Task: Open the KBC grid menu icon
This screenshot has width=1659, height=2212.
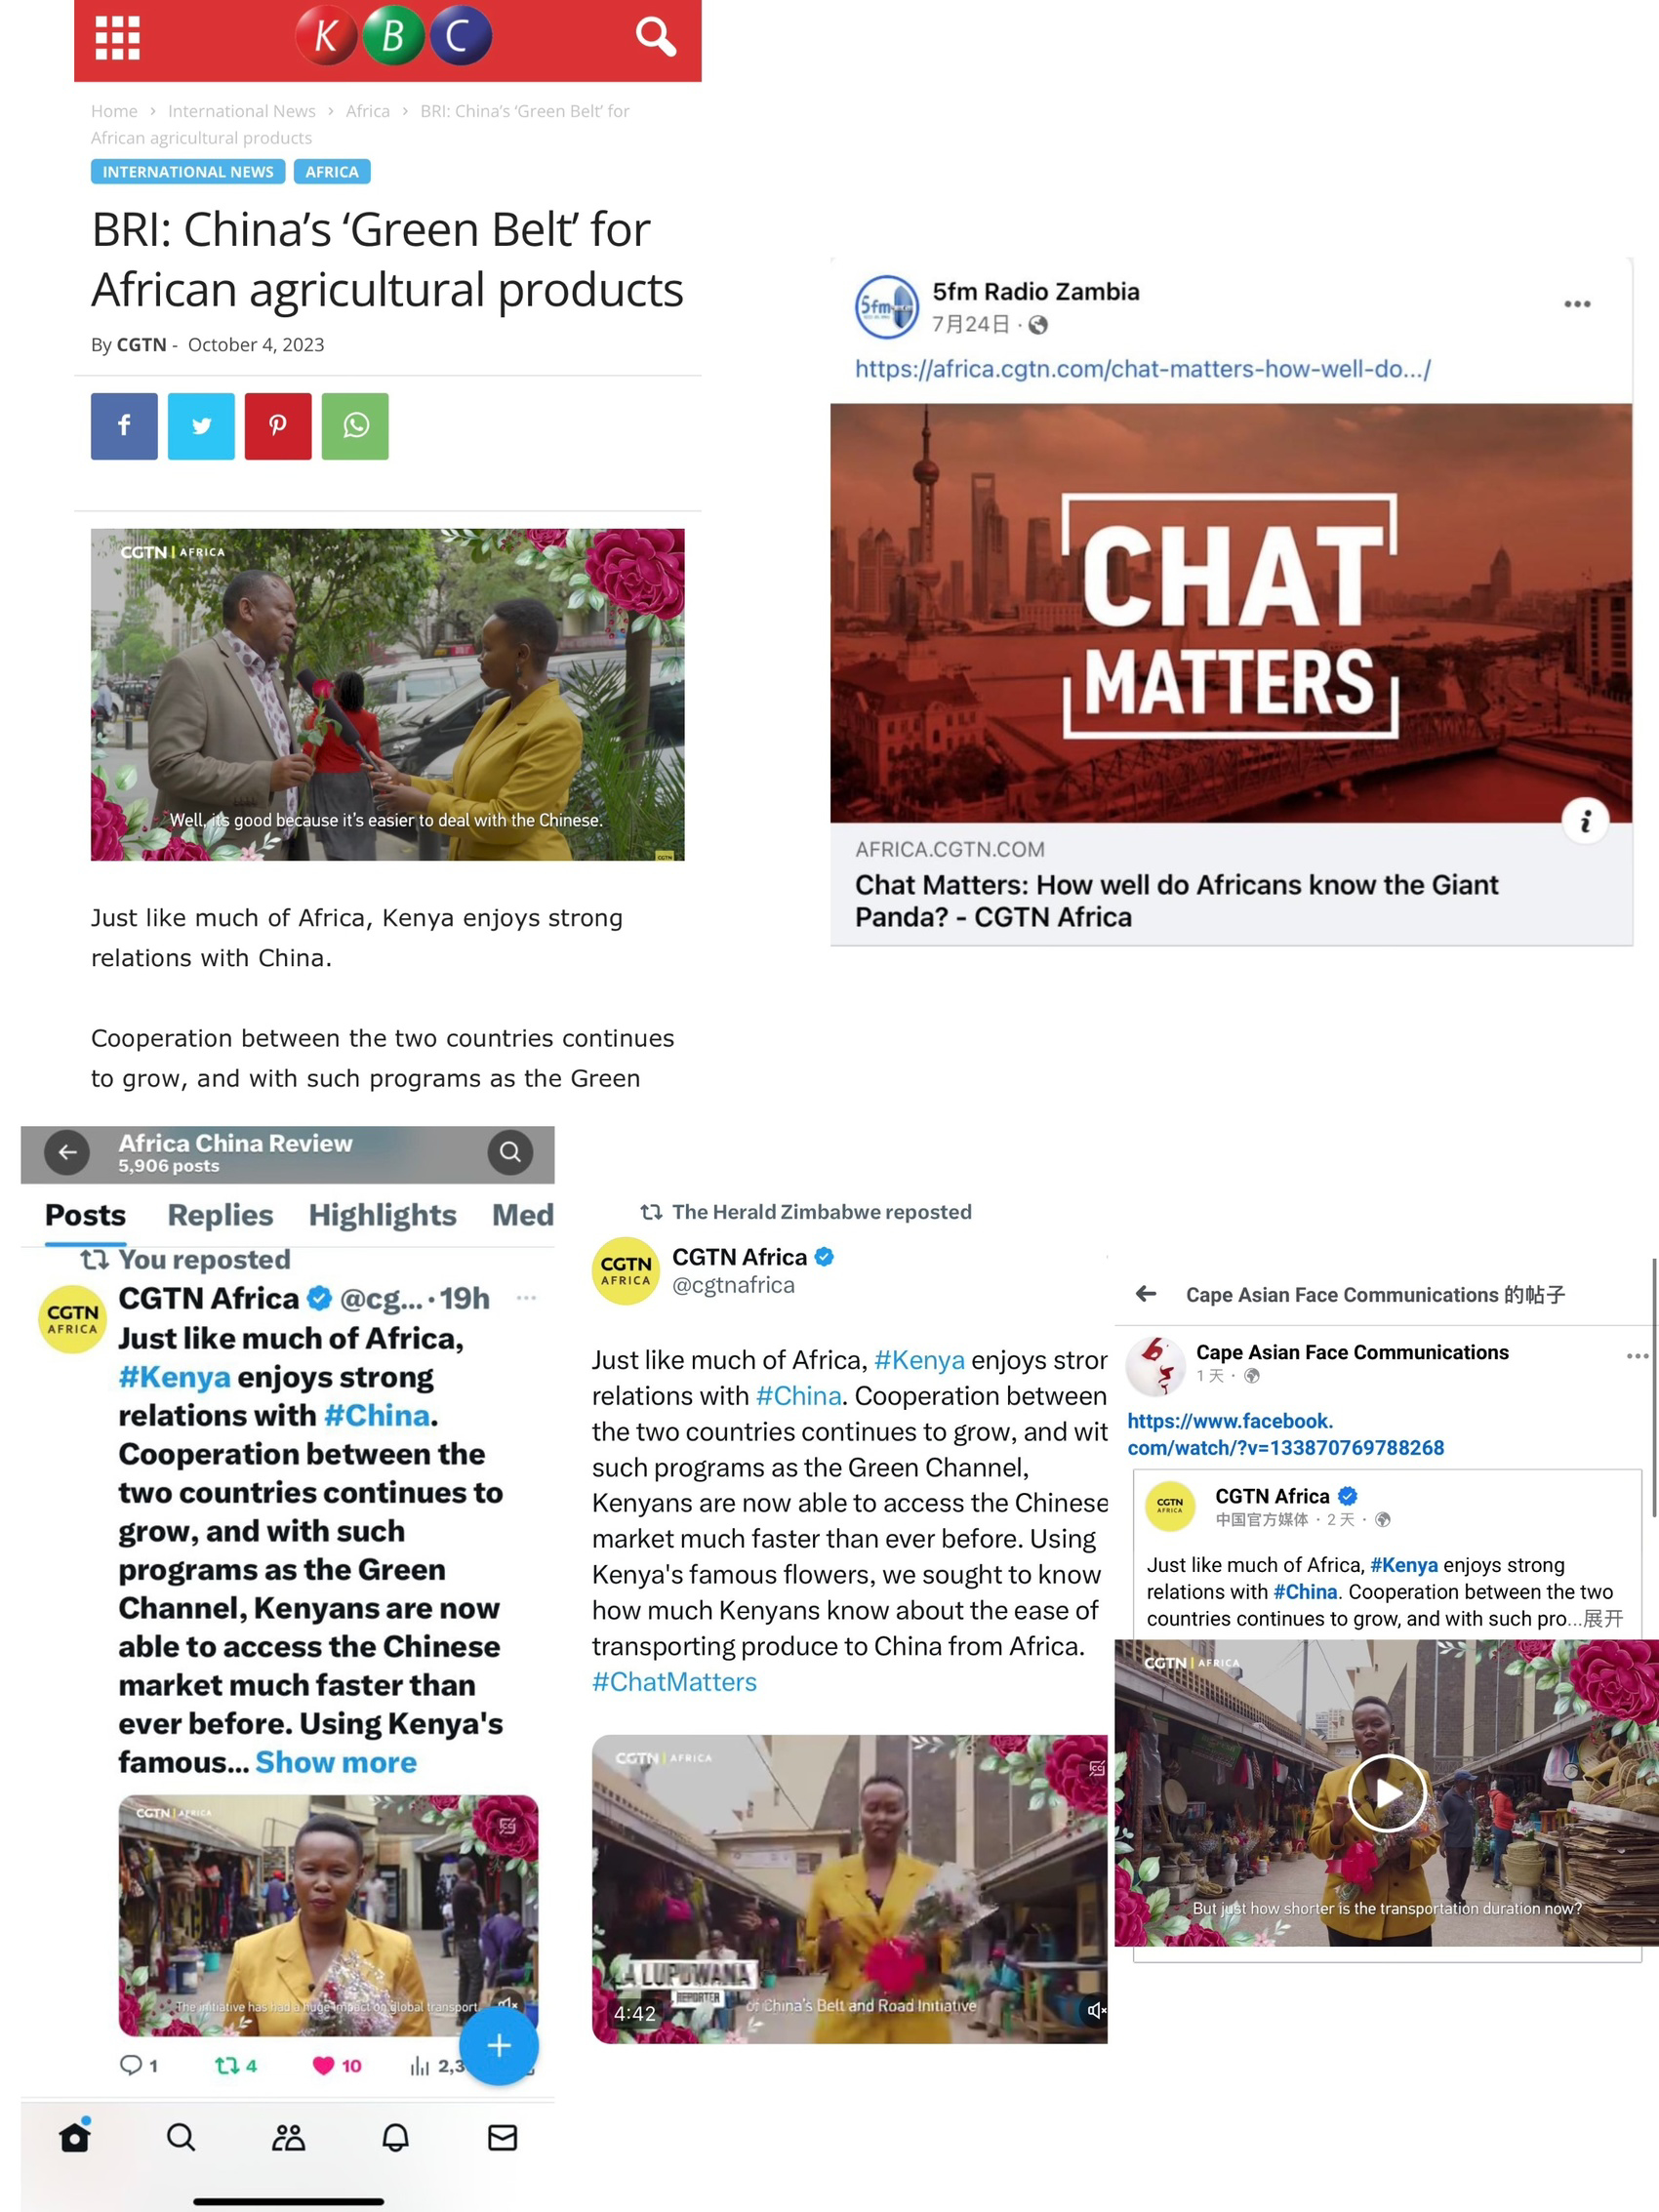Action: [x=117, y=38]
